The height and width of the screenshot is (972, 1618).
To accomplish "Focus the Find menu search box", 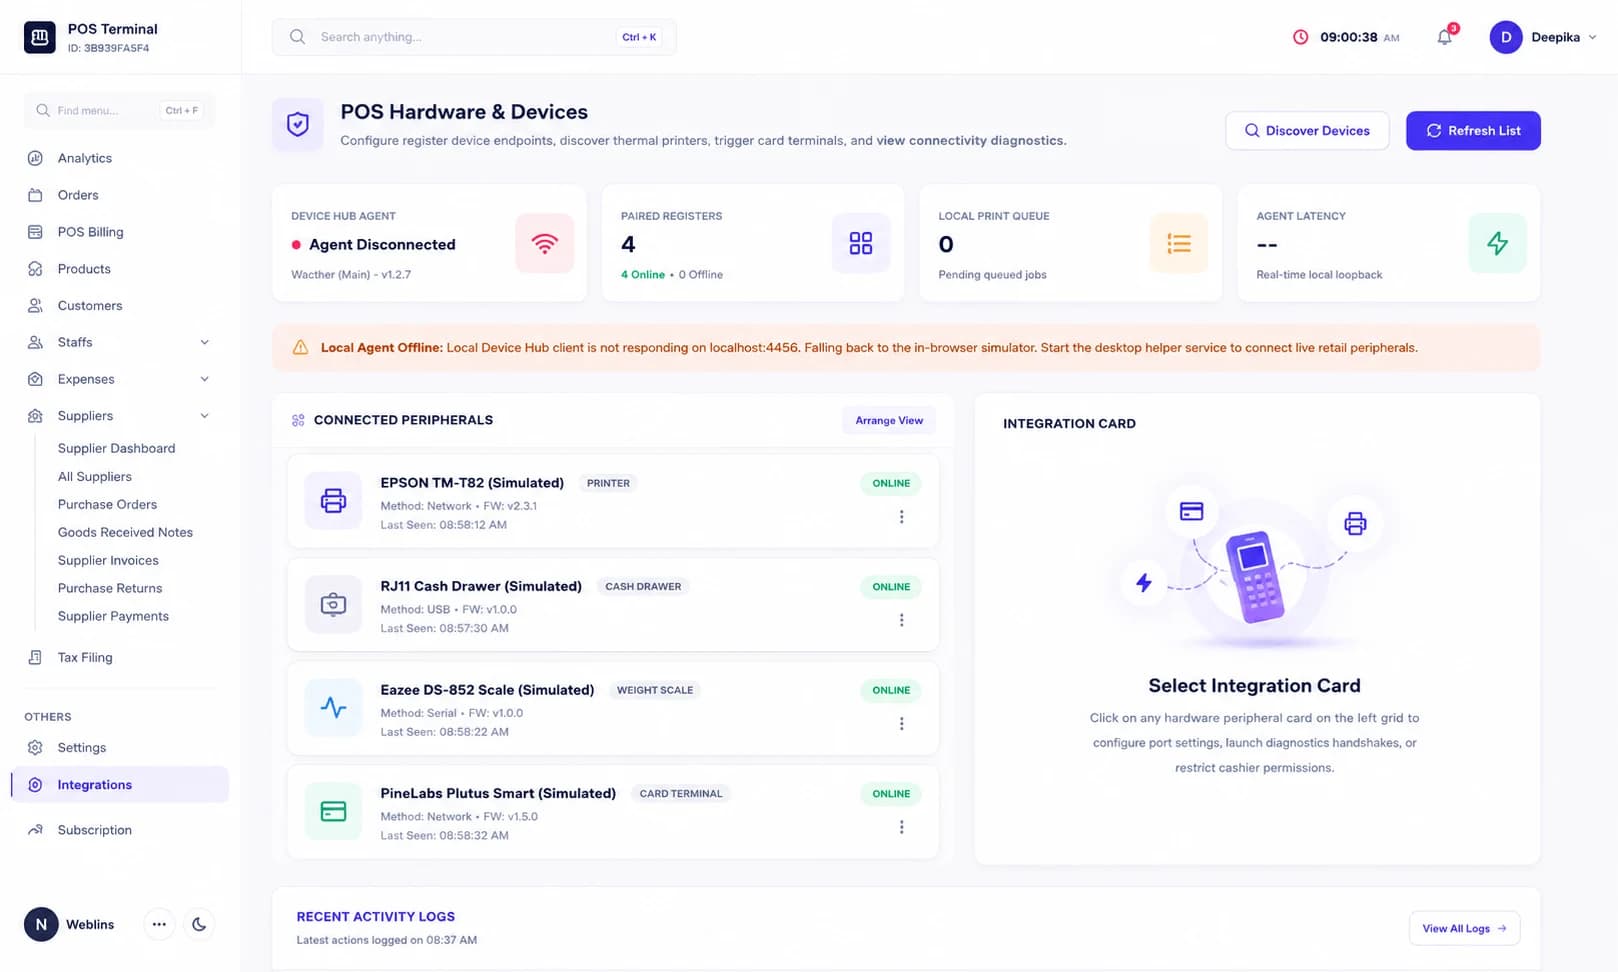I will click(119, 110).
